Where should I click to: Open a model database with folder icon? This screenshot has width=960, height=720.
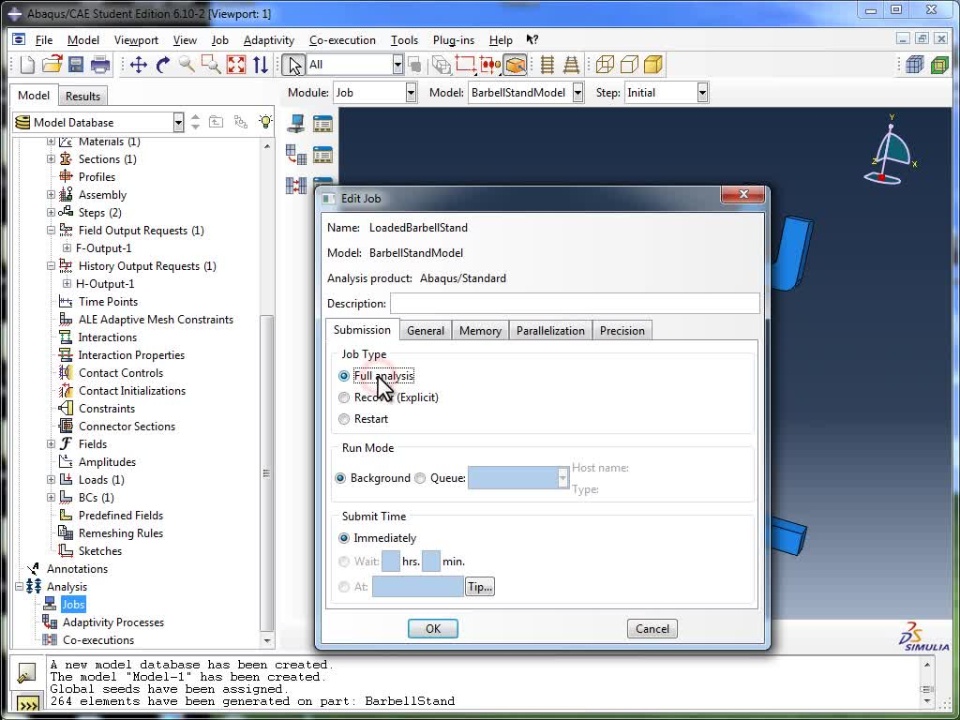pyautogui.click(x=52, y=64)
